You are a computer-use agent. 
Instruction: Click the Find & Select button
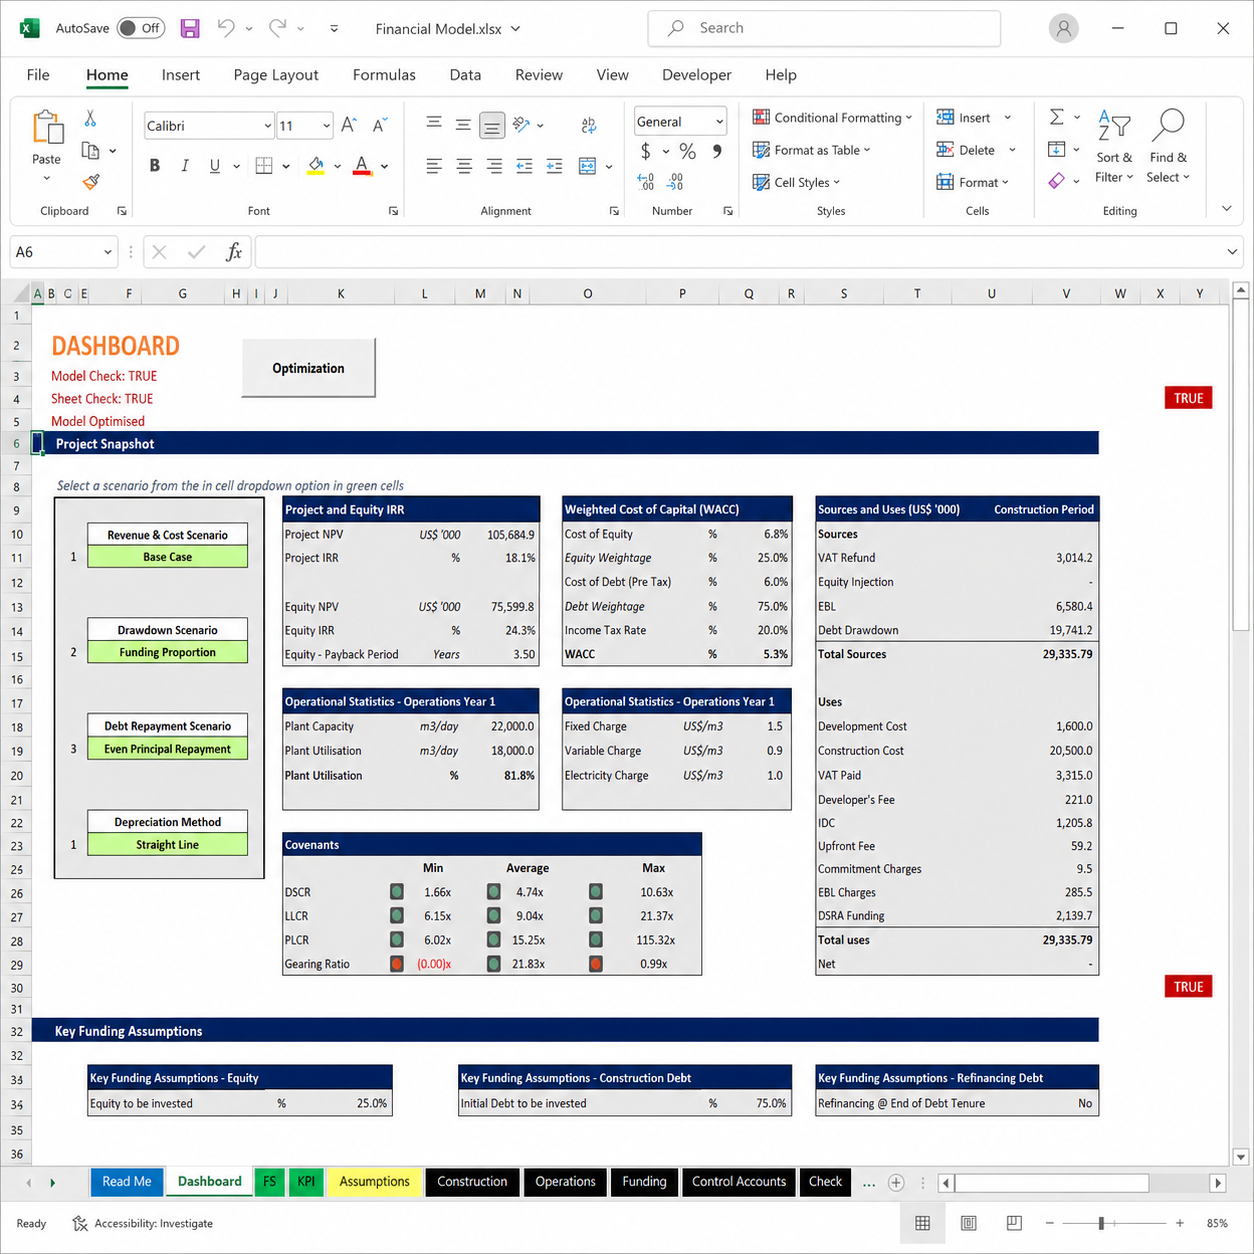click(x=1168, y=146)
